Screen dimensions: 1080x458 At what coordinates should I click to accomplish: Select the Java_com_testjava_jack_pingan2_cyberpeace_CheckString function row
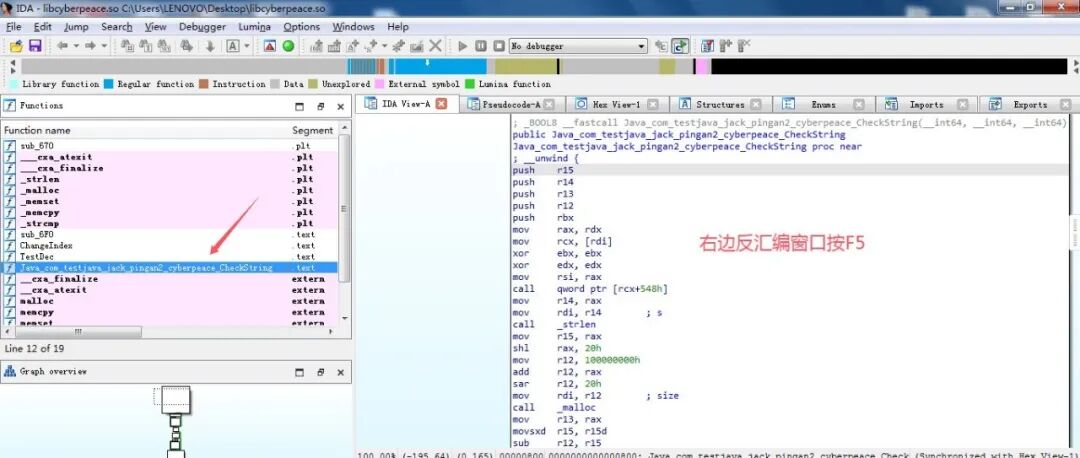(170, 267)
